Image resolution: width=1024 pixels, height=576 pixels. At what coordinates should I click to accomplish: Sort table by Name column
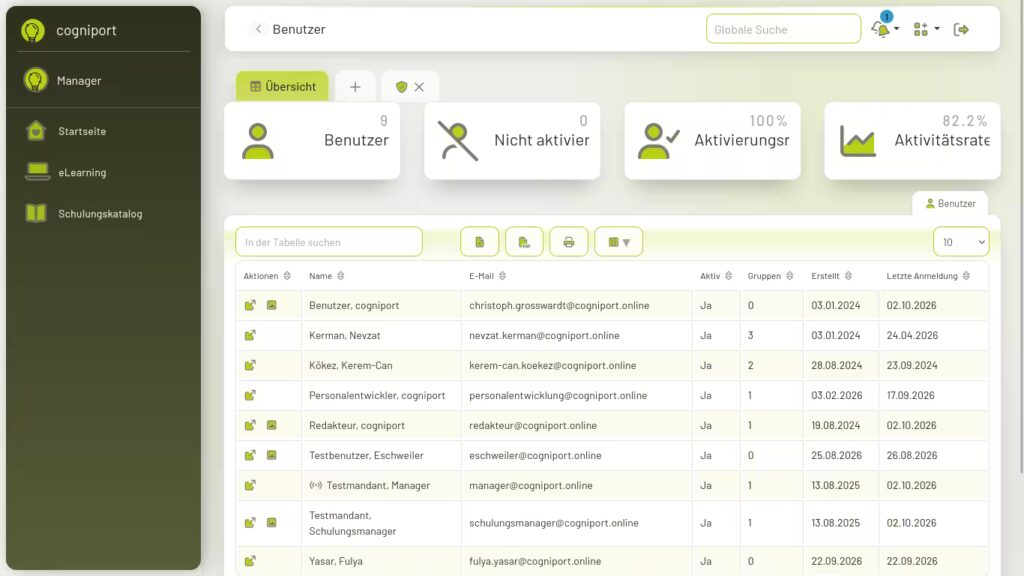(x=327, y=276)
